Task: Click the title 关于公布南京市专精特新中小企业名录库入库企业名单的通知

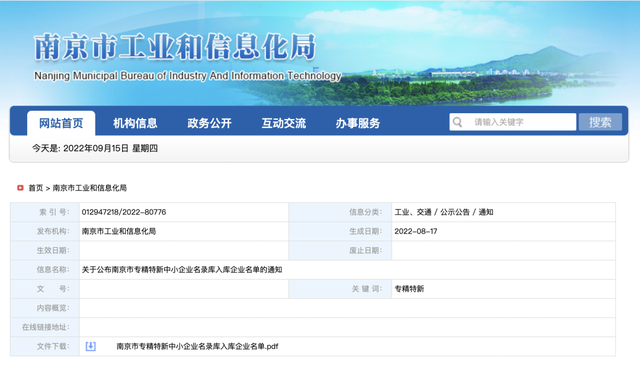Action: pos(182,269)
